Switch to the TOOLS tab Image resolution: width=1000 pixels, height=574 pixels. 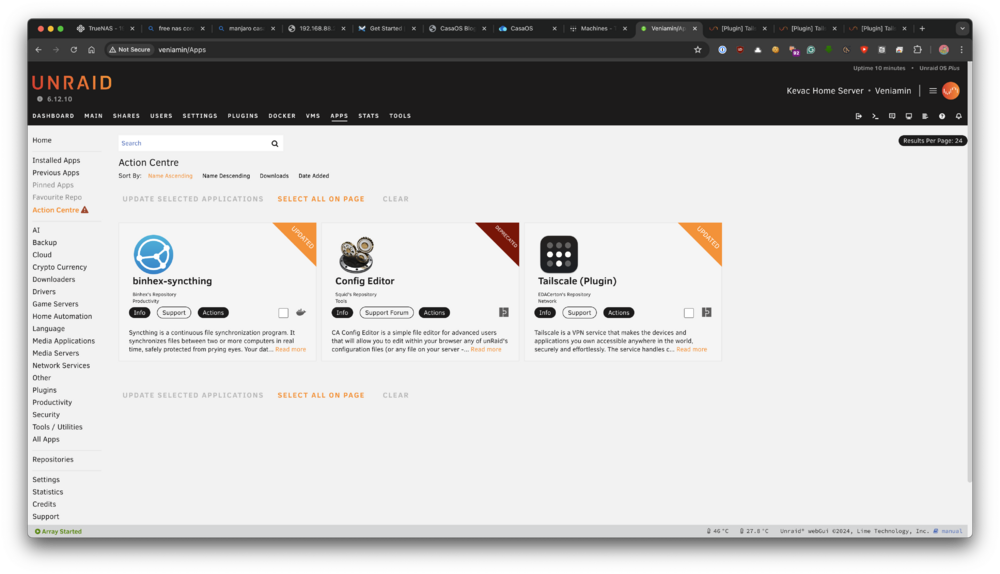(400, 116)
